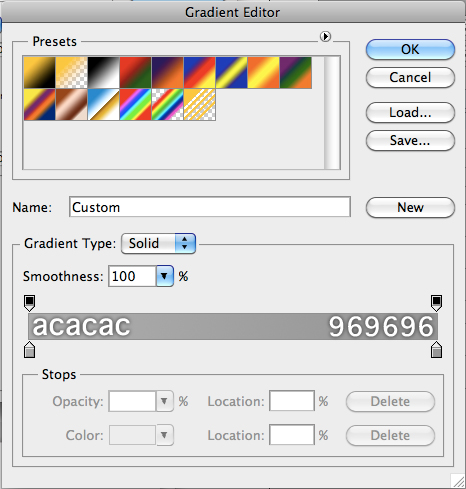Choose the transparent stripes gradient preset
Viewport: 466px width, 489px height.
[199, 105]
